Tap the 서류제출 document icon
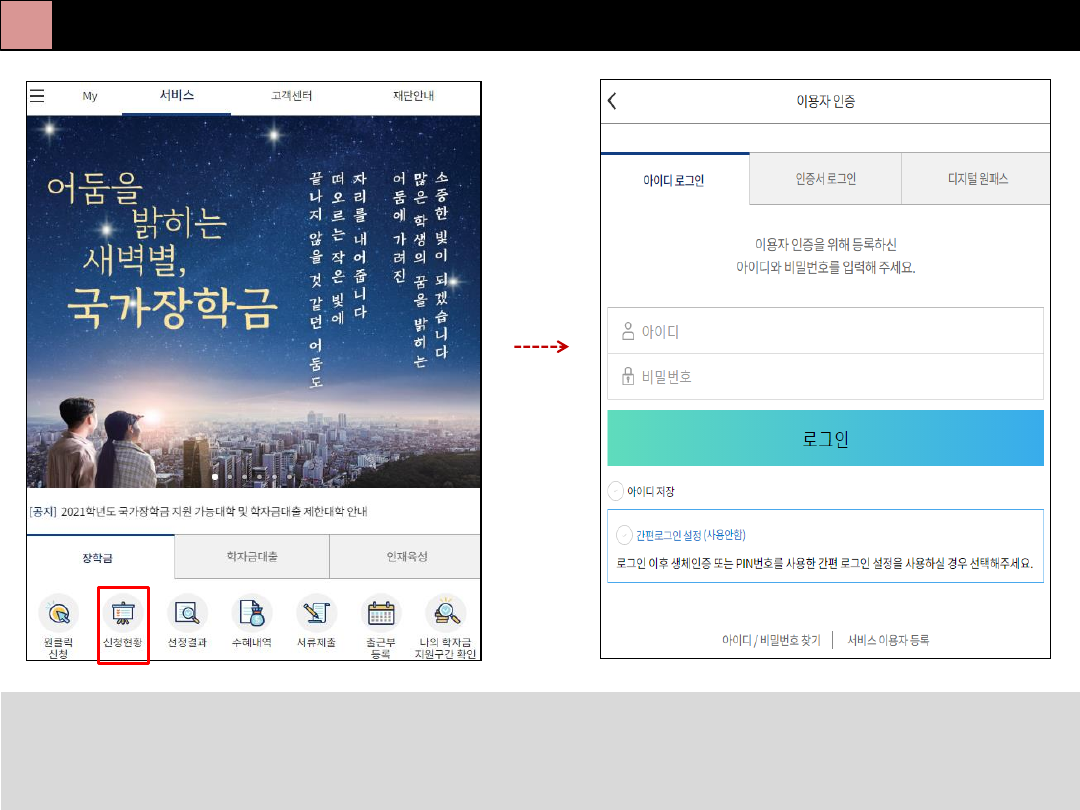The width and height of the screenshot is (1080, 810). point(316,614)
